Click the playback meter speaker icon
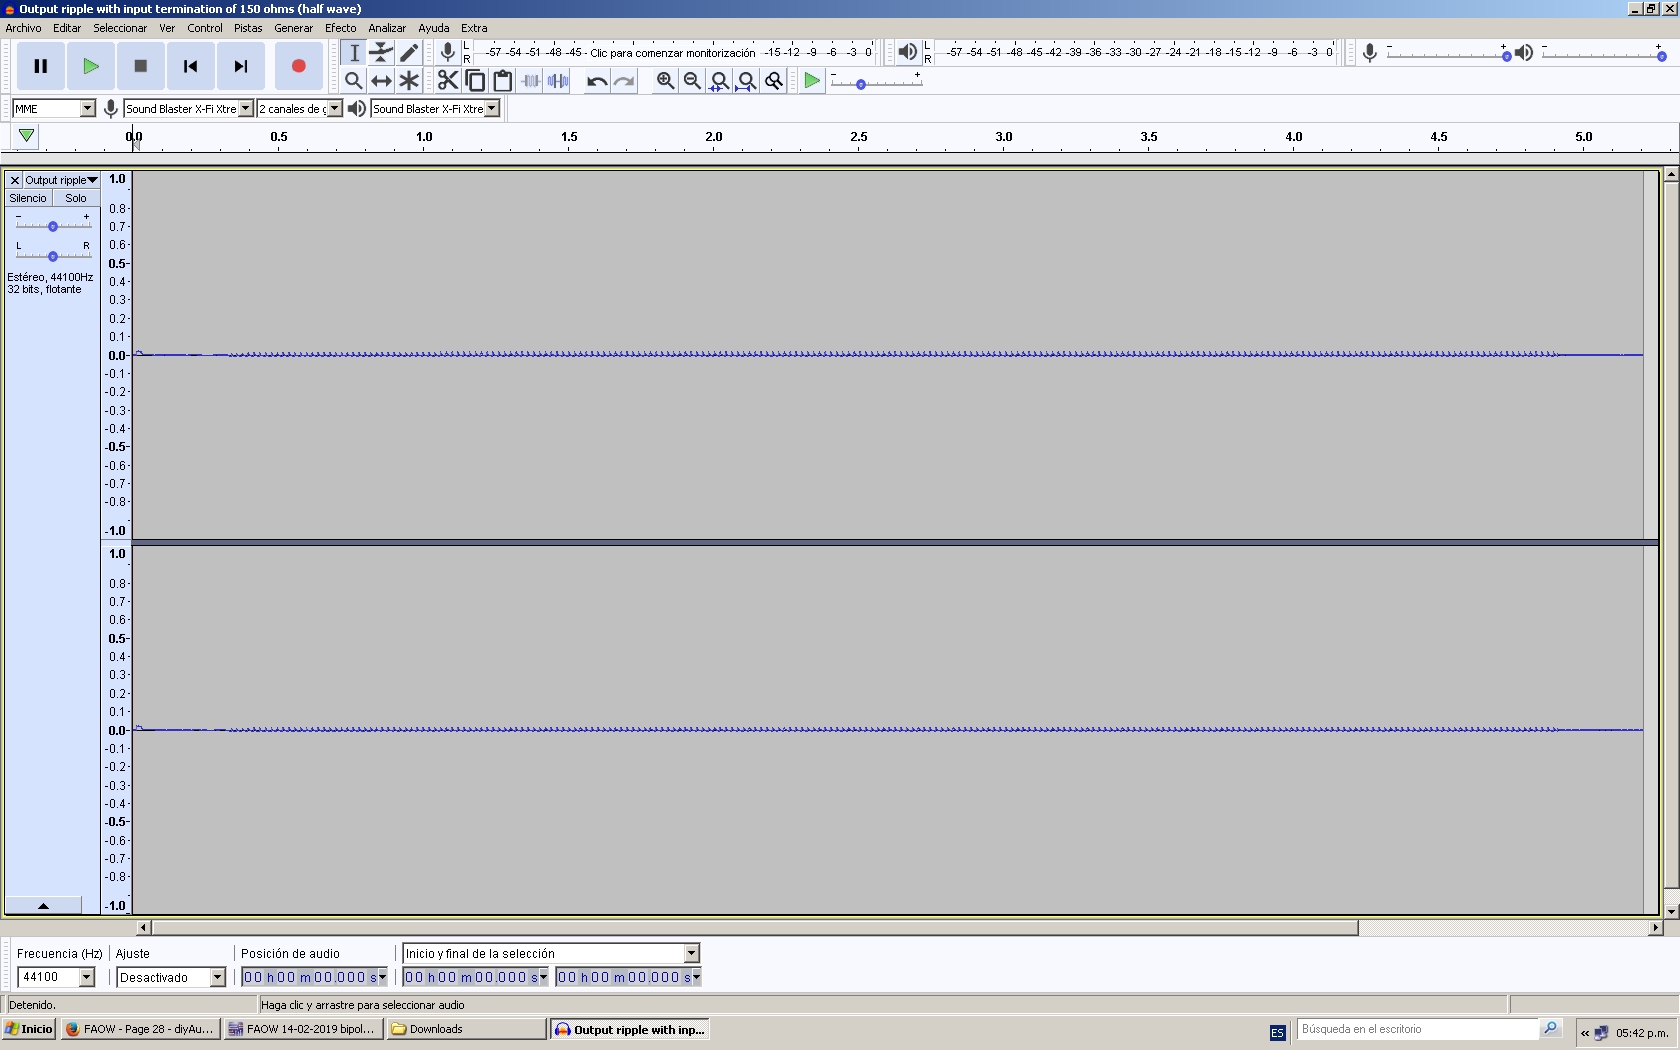Image resolution: width=1680 pixels, height=1050 pixels. coord(907,52)
